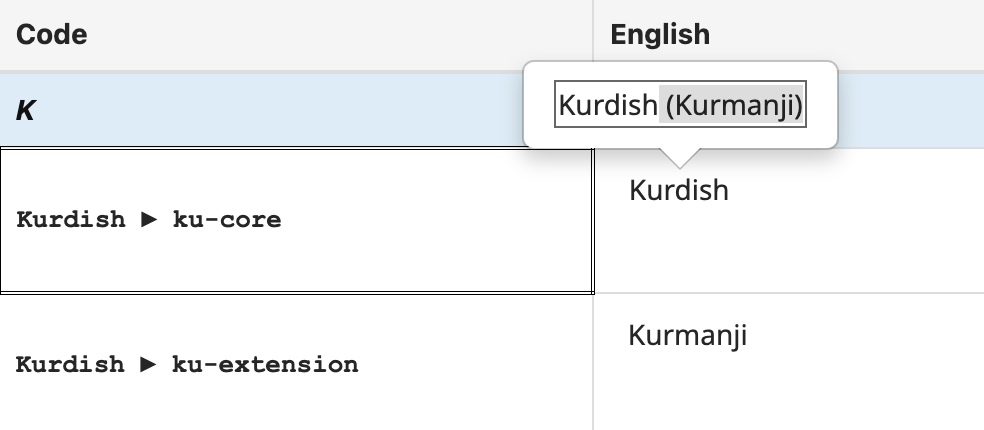This screenshot has height=430, width=984.
Task: Sort by the English column header
Action: coord(660,35)
